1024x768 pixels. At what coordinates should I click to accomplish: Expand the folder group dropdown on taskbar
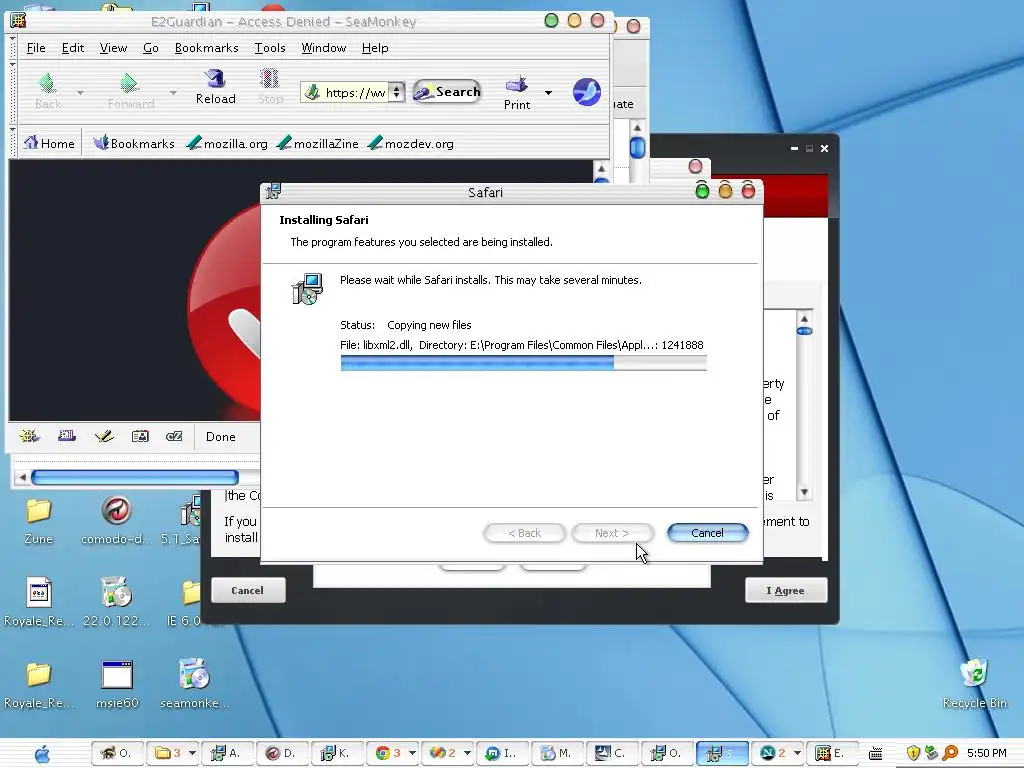(192, 753)
